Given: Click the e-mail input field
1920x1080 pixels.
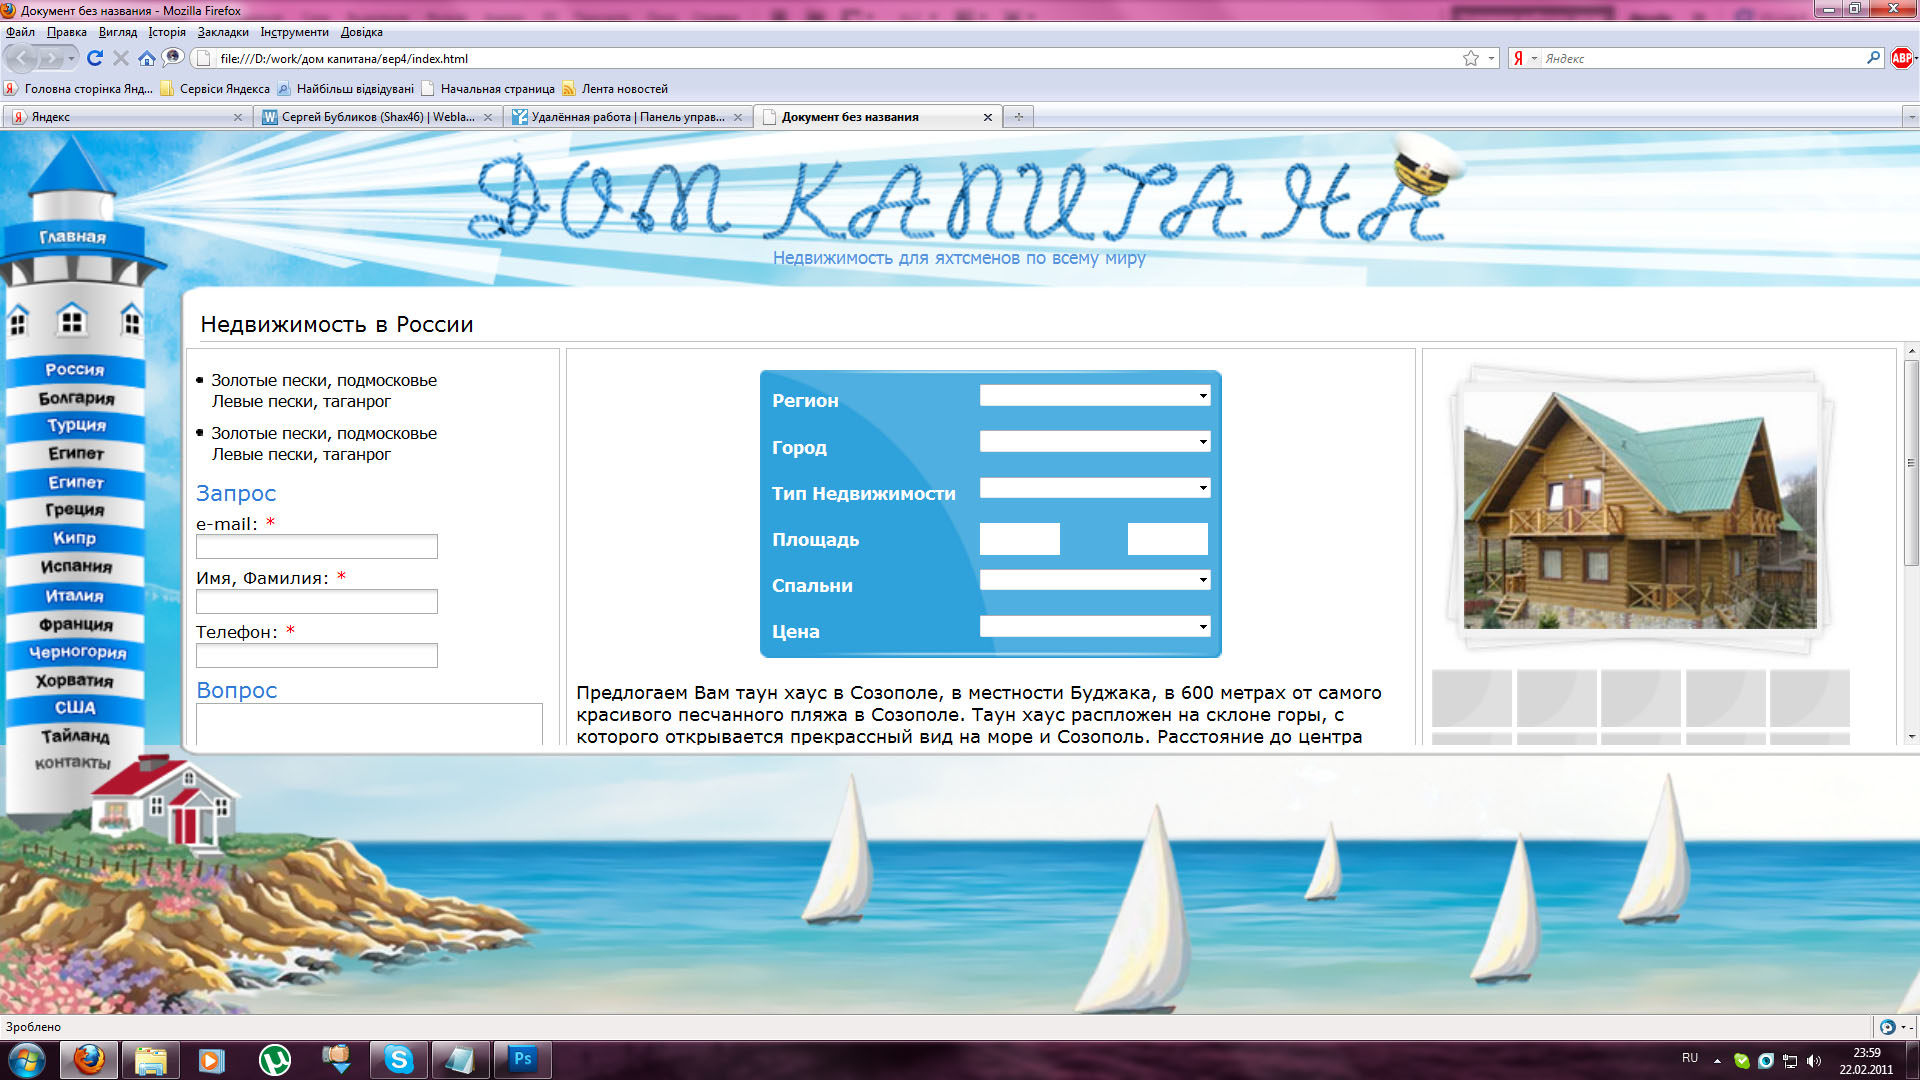Looking at the screenshot, I should coord(316,547).
